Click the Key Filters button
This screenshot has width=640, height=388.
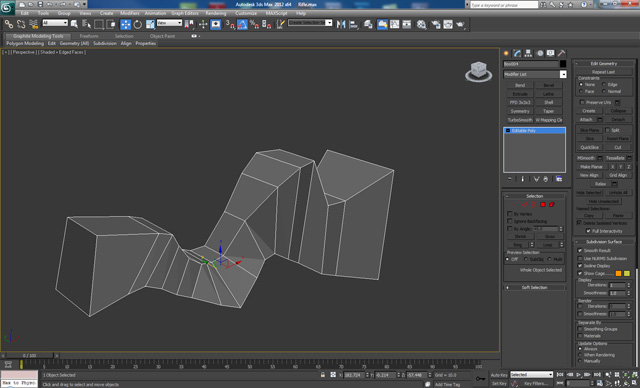pos(536,384)
